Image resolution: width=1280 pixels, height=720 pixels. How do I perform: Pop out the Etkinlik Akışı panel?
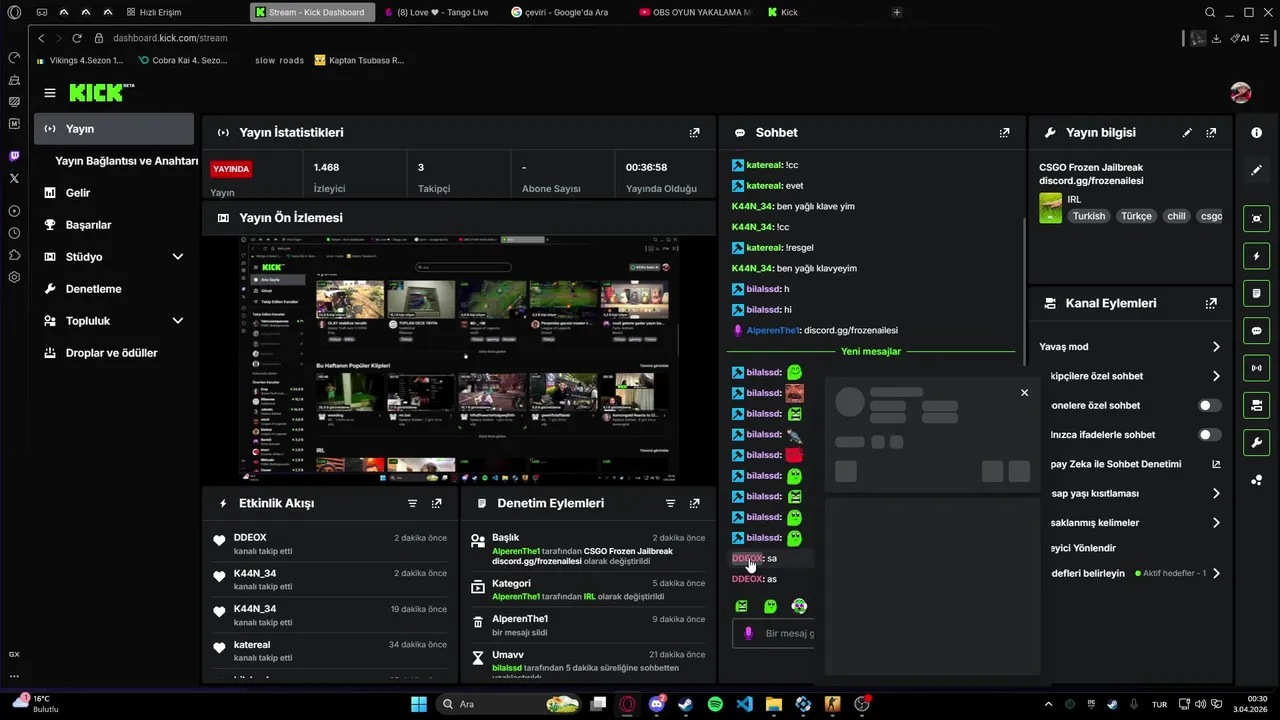pyautogui.click(x=436, y=503)
